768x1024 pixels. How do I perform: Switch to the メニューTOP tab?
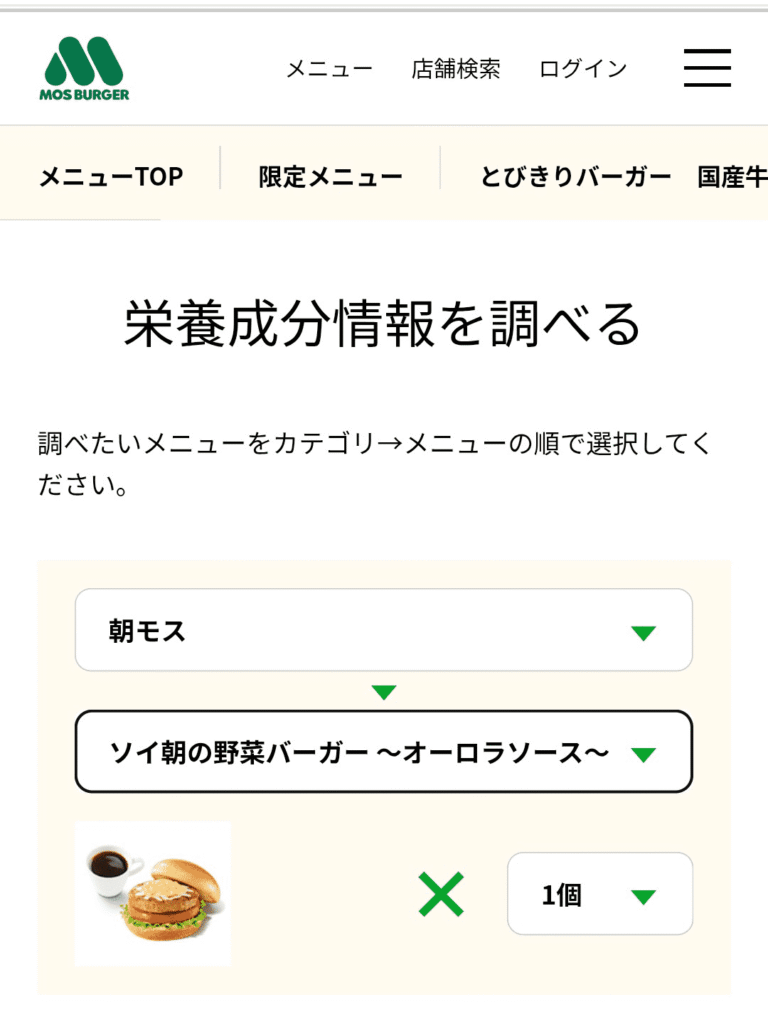click(111, 177)
